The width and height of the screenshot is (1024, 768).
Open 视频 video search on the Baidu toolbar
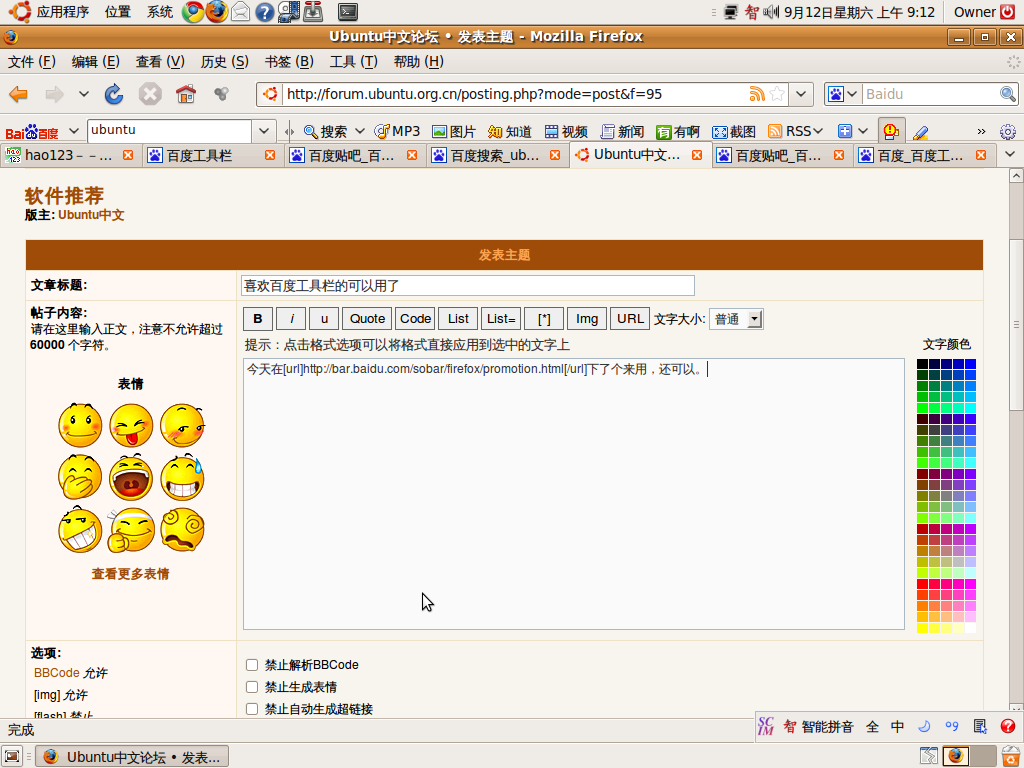[x=566, y=131]
